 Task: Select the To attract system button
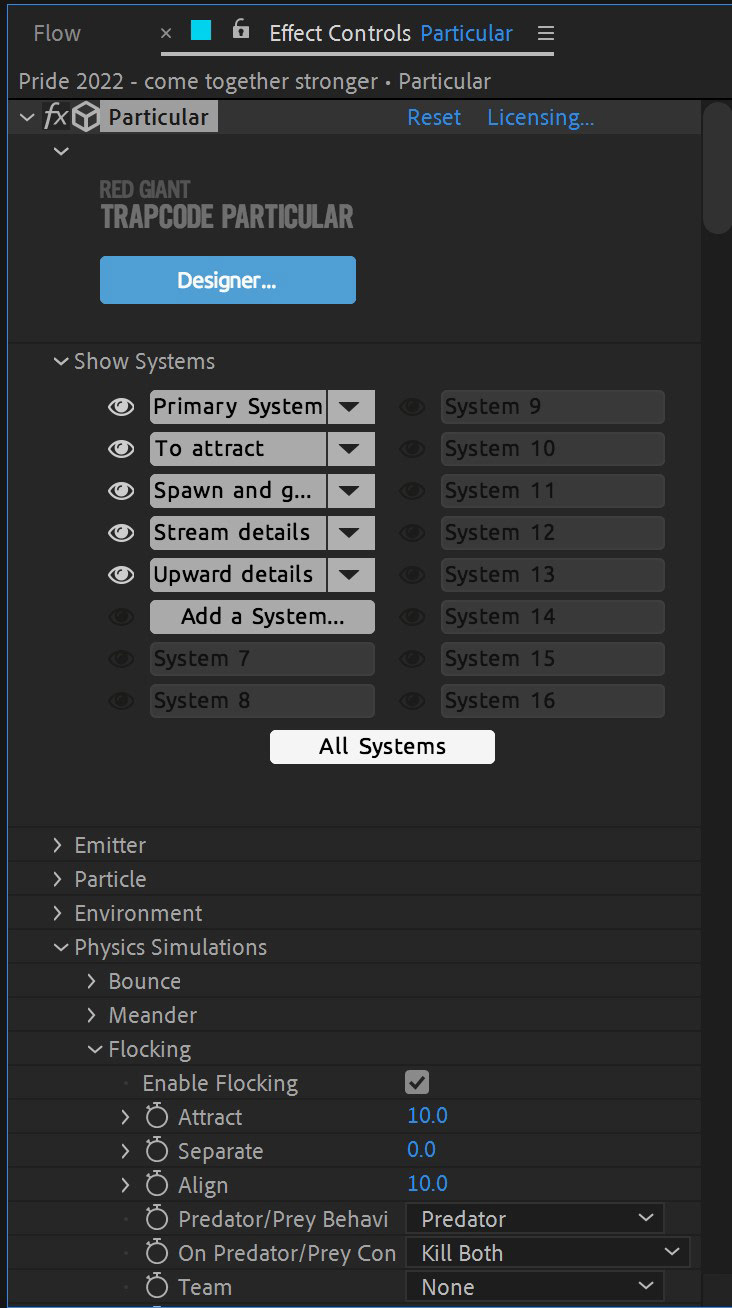pos(238,449)
